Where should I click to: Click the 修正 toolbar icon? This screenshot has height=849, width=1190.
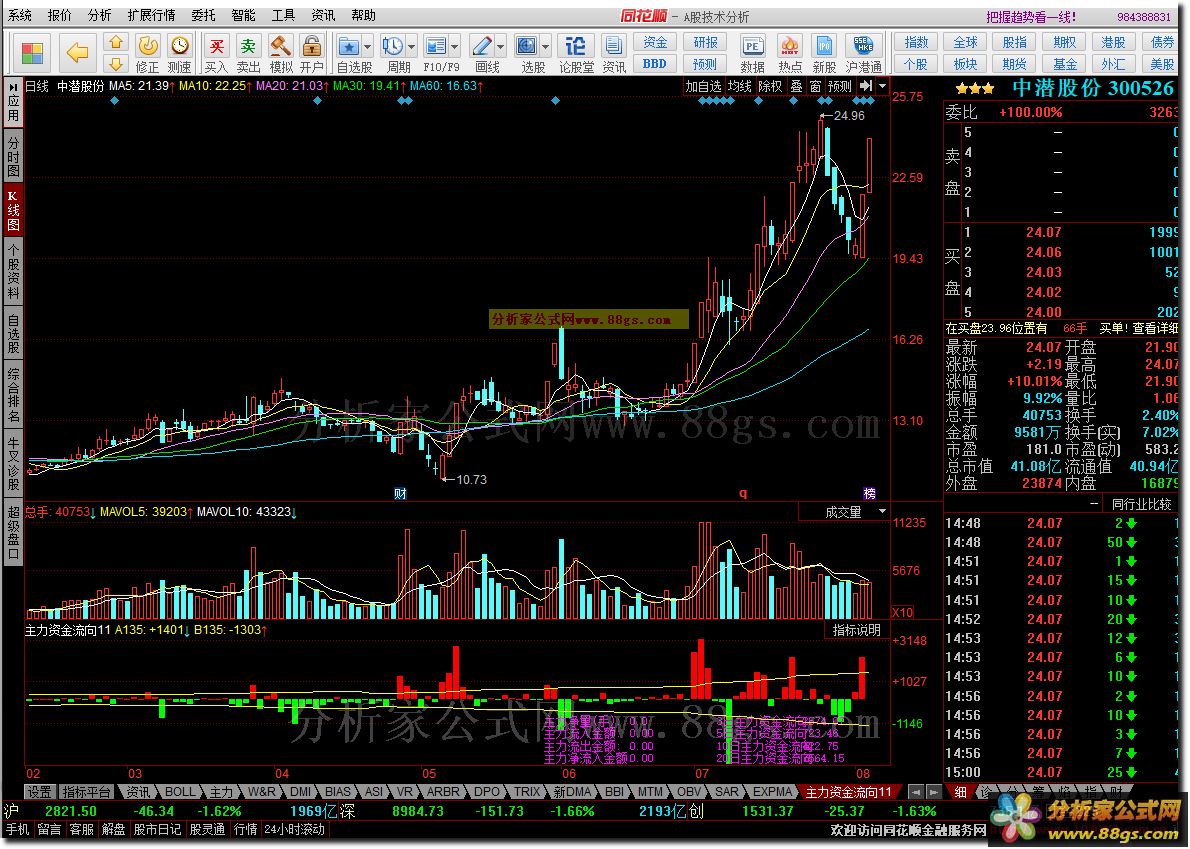pos(147,46)
